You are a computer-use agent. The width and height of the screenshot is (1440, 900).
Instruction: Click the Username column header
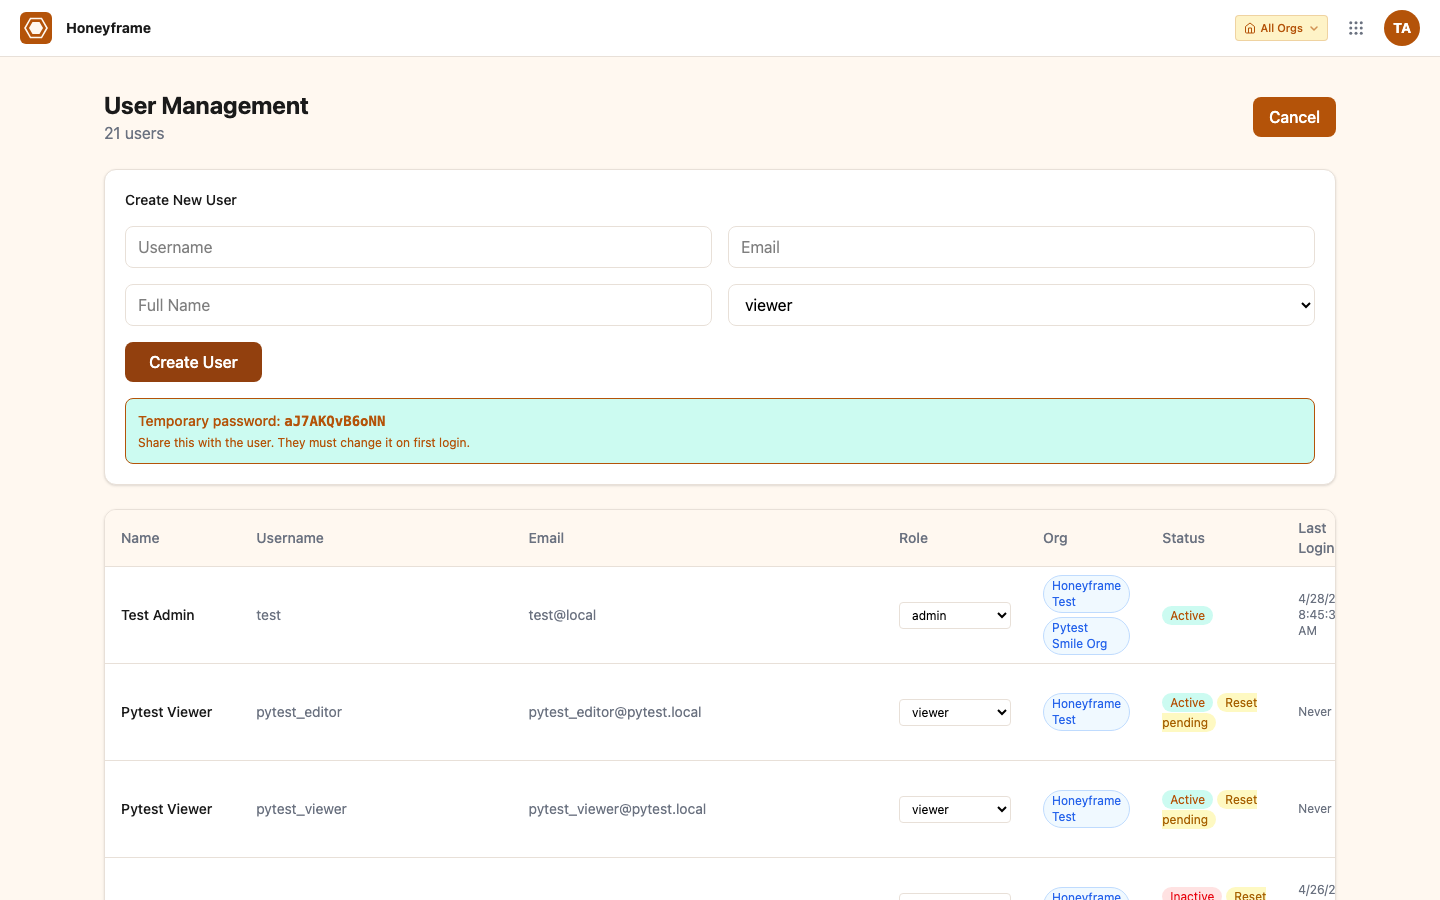pyautogui.click(x=290, y=538)
